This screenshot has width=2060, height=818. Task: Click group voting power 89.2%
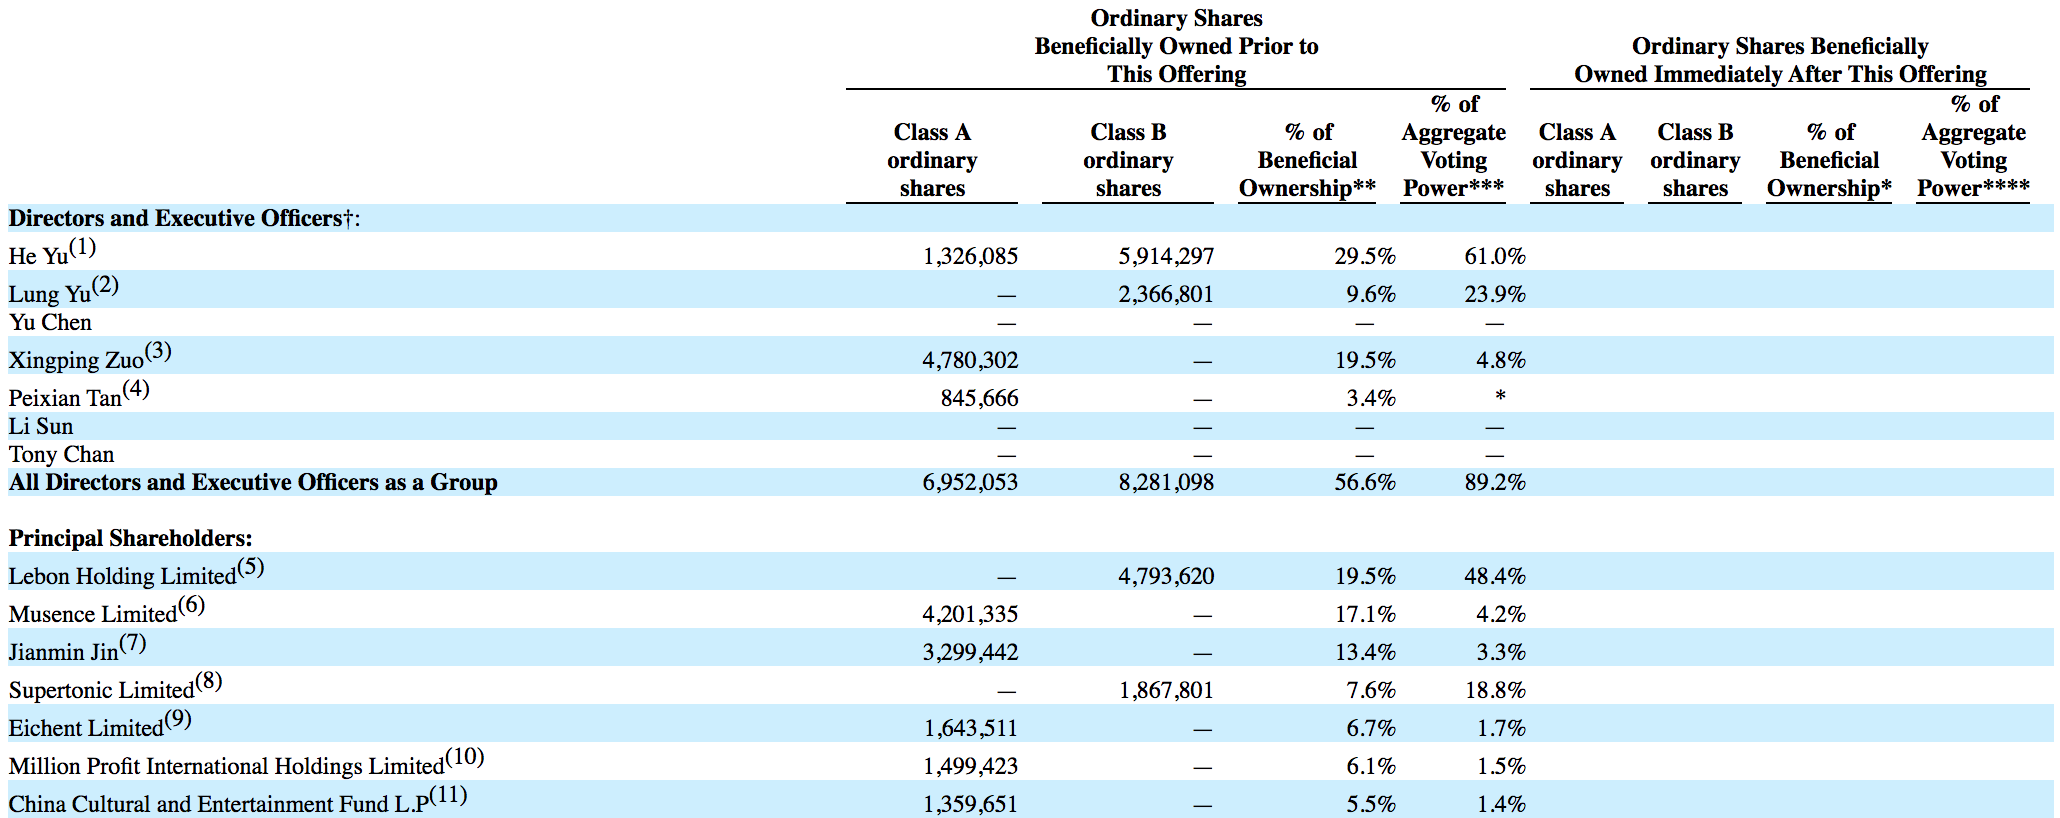pos(1495,482)
